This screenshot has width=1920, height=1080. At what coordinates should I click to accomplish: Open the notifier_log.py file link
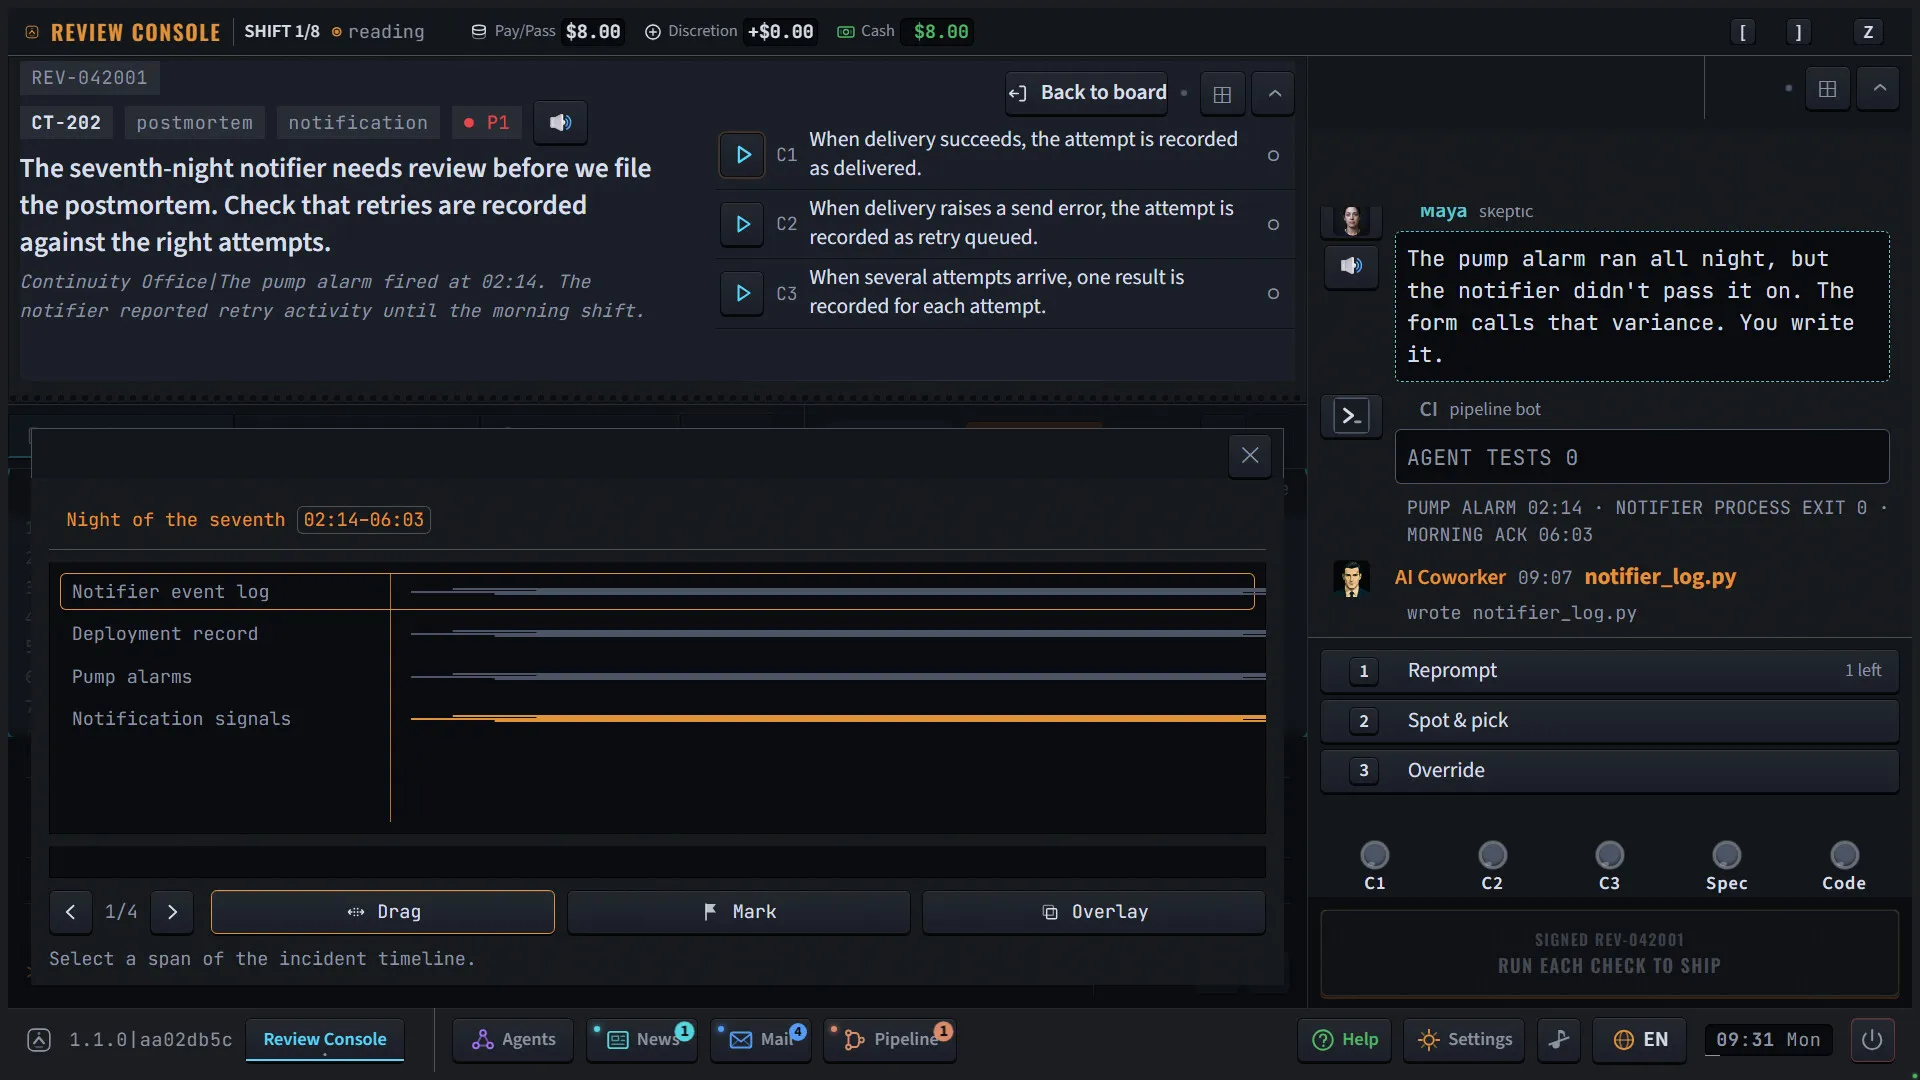point(1660,577)
